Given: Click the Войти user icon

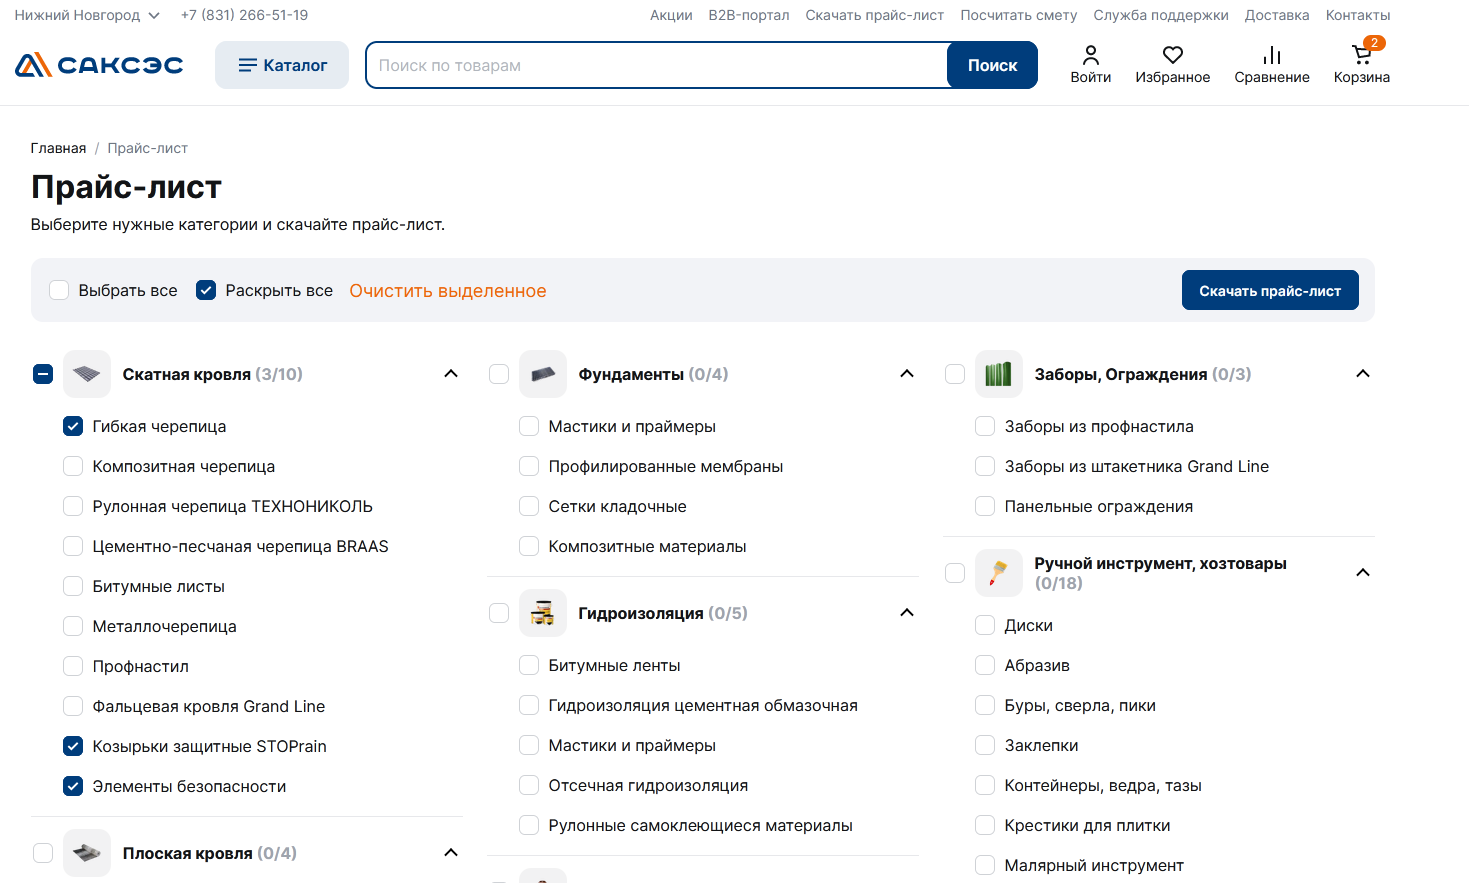Looking at the screenshot, I should click(x=1090, y=55).
